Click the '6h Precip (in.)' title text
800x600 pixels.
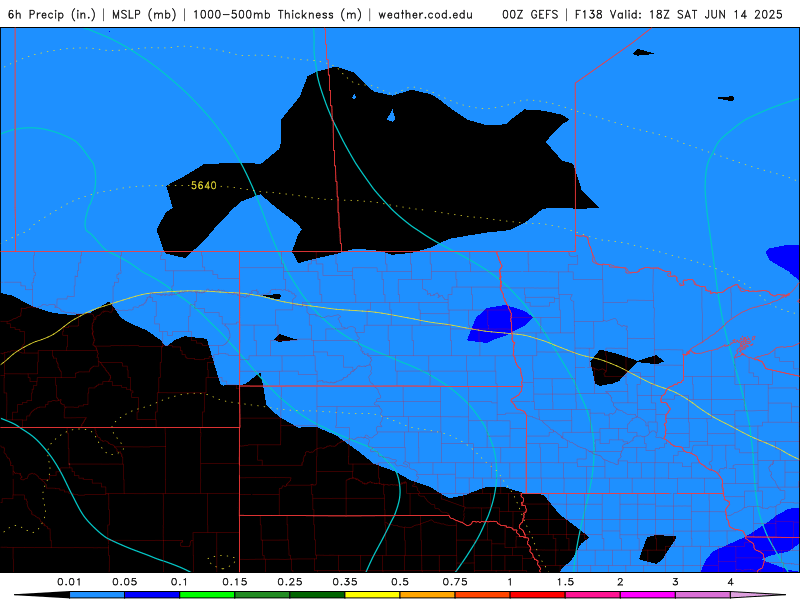click(52, 14)
